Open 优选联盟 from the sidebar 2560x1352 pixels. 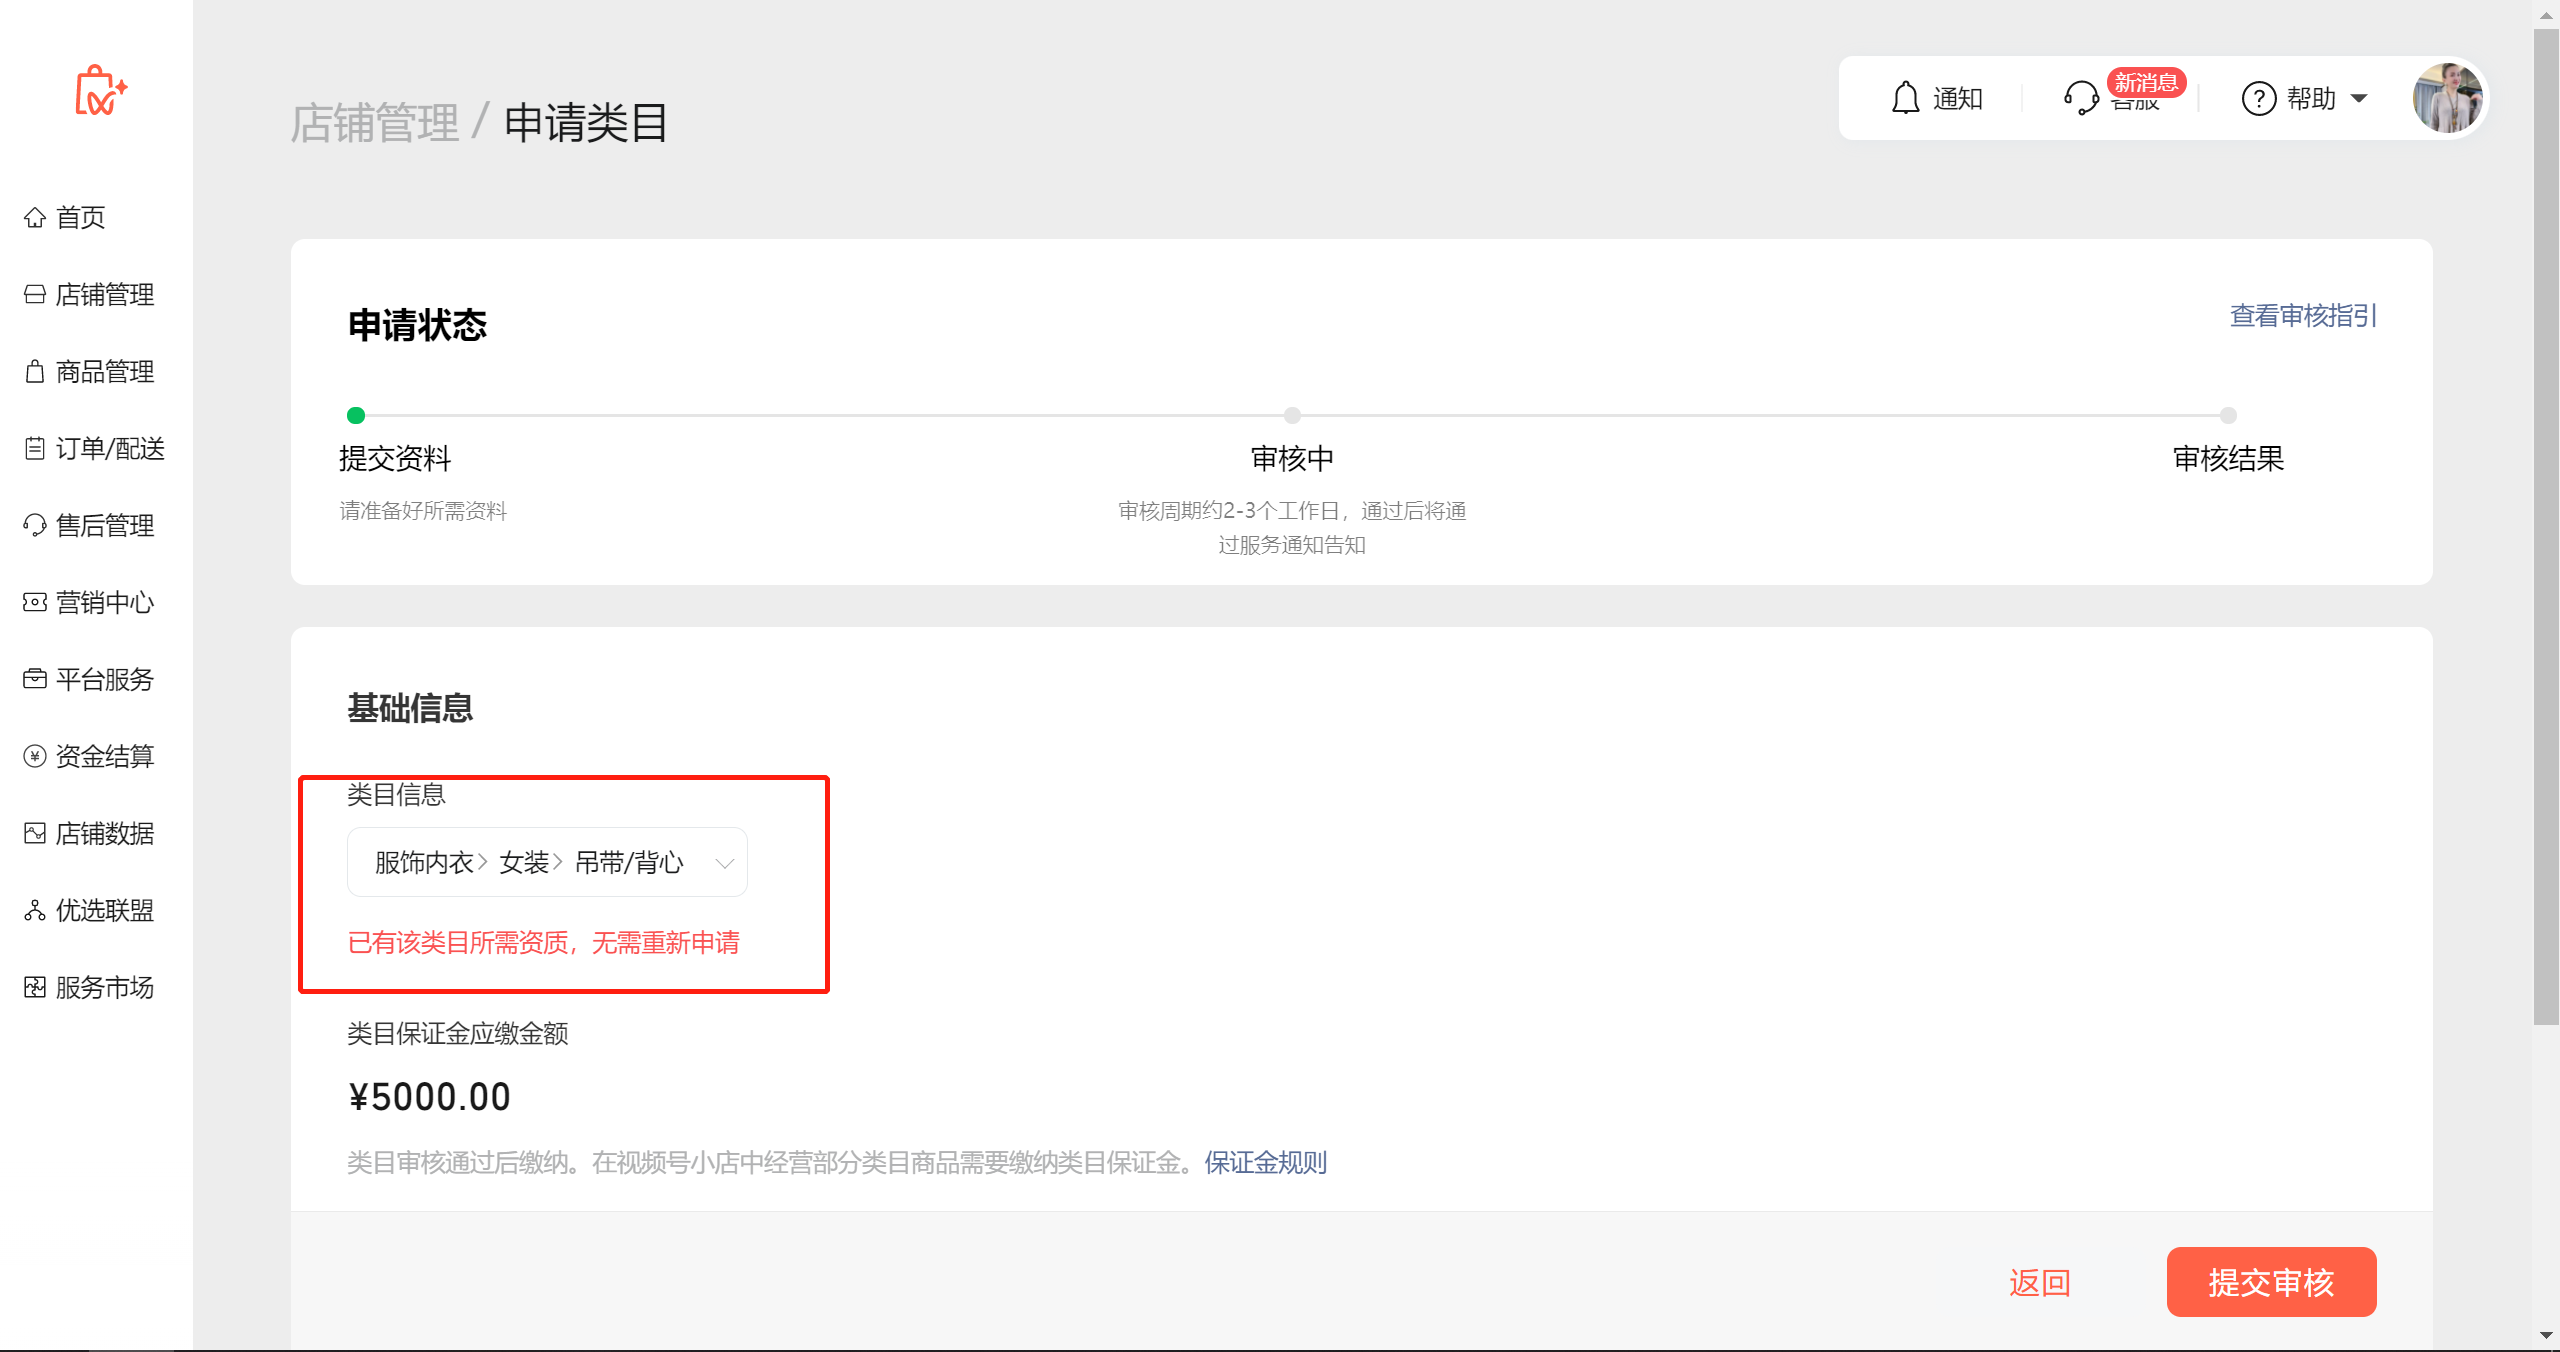pos(104,910)
